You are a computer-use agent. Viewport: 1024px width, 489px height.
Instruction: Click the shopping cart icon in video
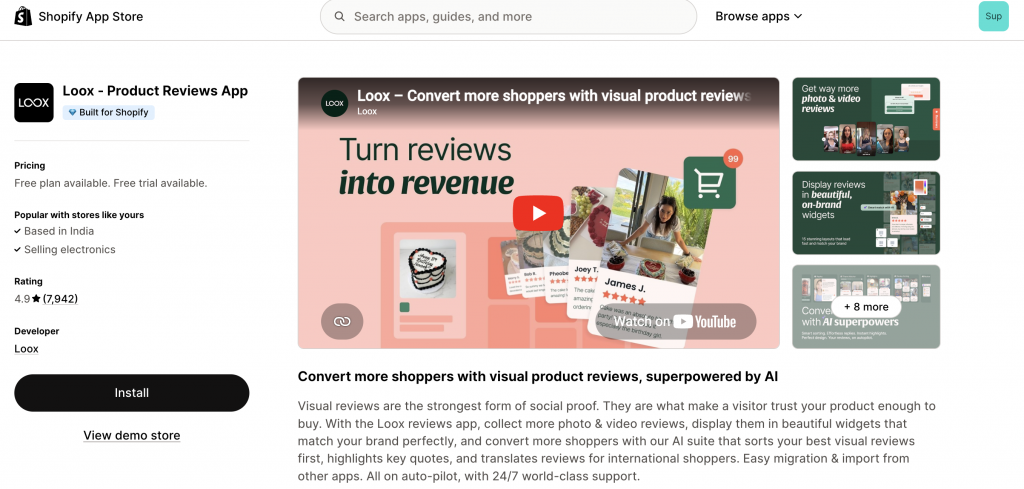[709, 183]
